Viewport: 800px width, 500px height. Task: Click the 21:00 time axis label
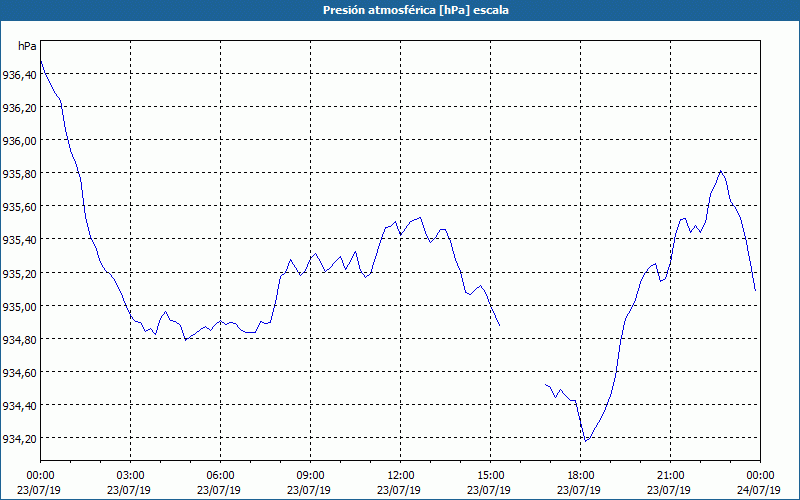(x=670, y=476)
